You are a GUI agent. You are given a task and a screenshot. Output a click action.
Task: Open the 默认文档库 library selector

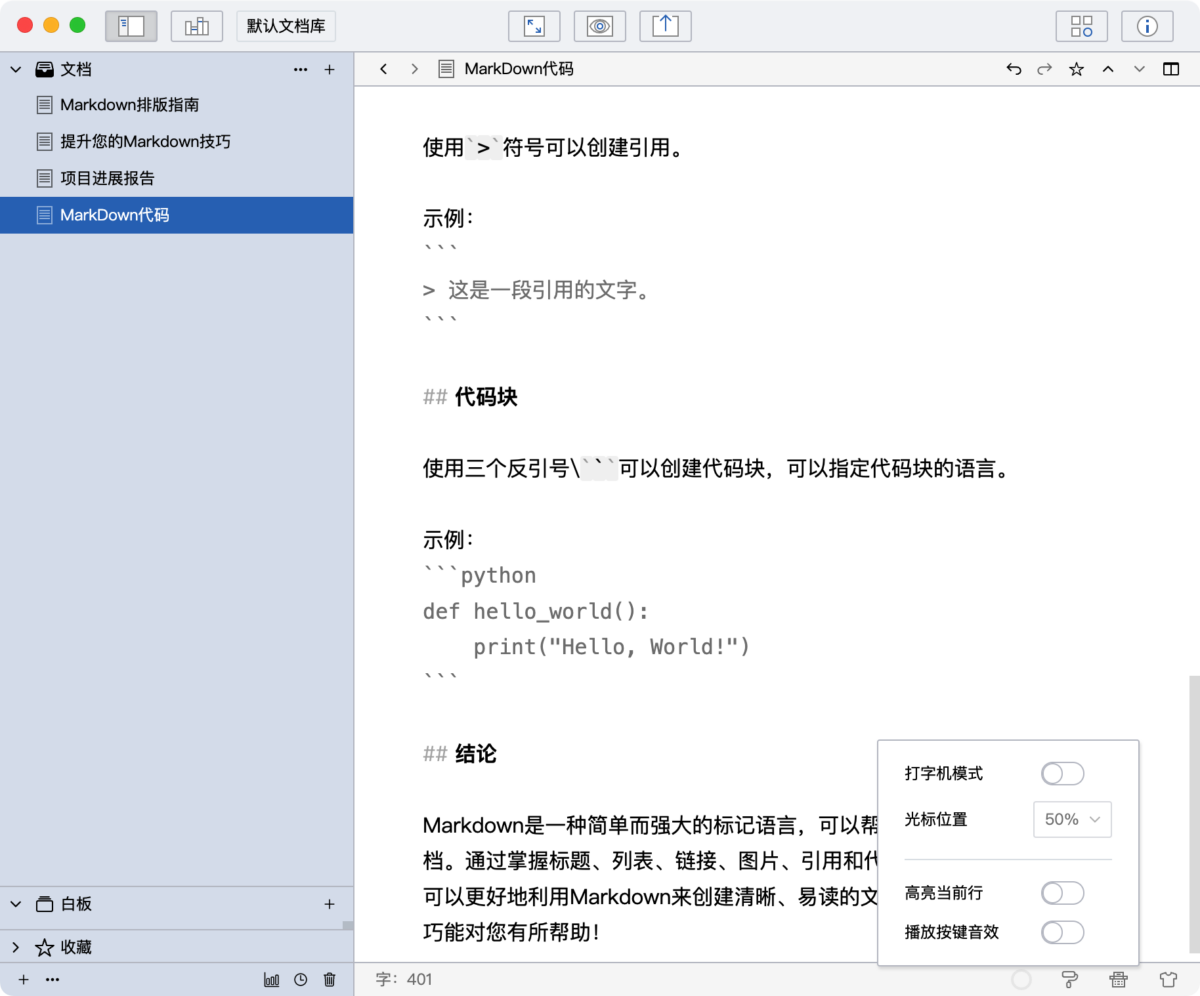pyautogui.click(x=286, y=26)
